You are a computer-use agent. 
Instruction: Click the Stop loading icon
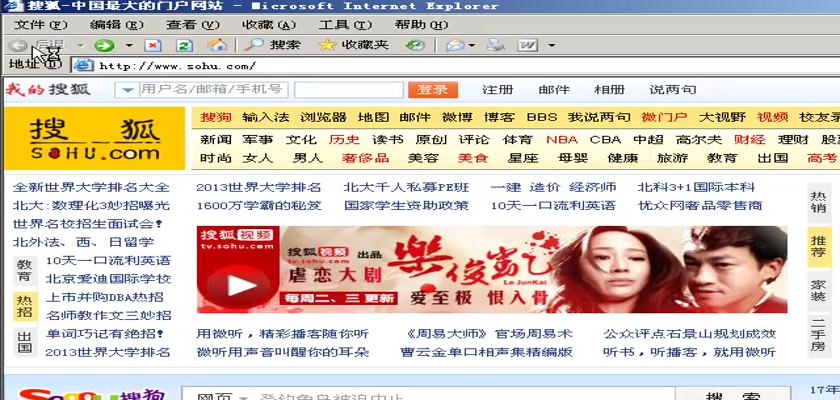coord(153,46)
